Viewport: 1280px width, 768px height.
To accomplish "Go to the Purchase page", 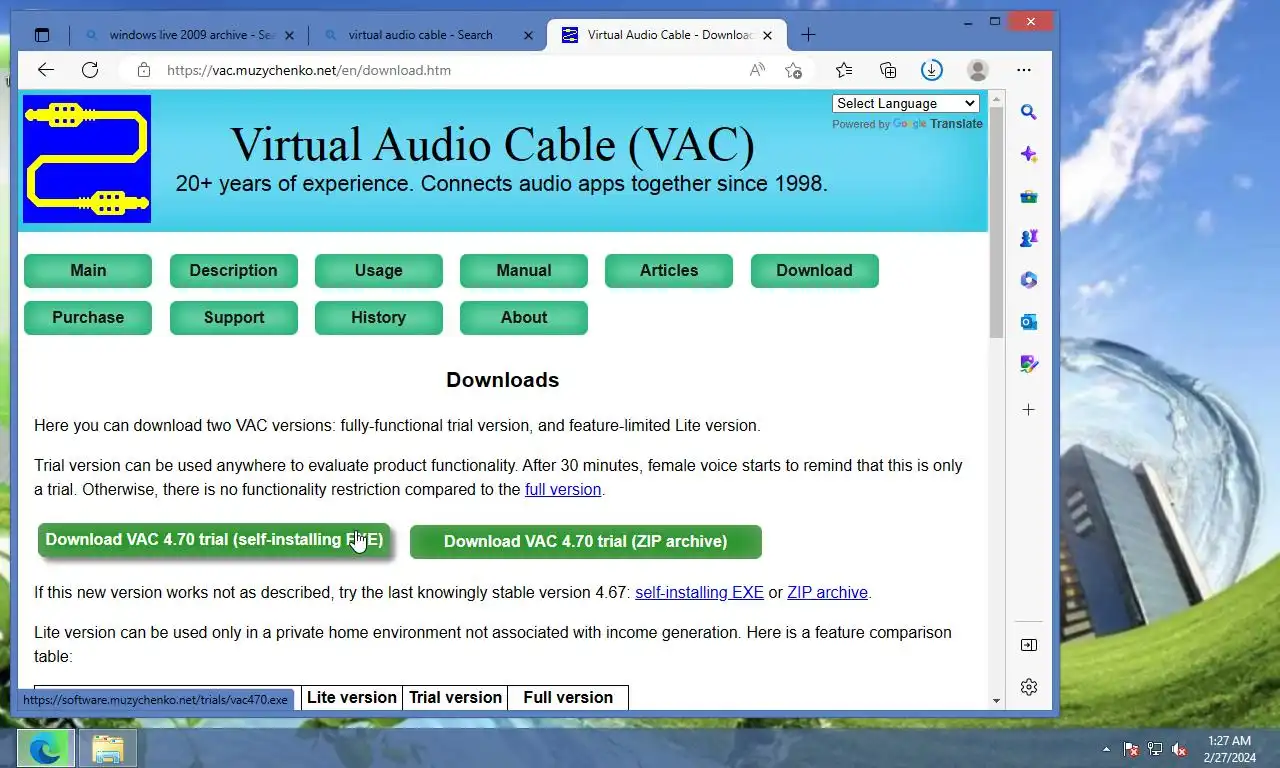I will click(x=88, y=317).
